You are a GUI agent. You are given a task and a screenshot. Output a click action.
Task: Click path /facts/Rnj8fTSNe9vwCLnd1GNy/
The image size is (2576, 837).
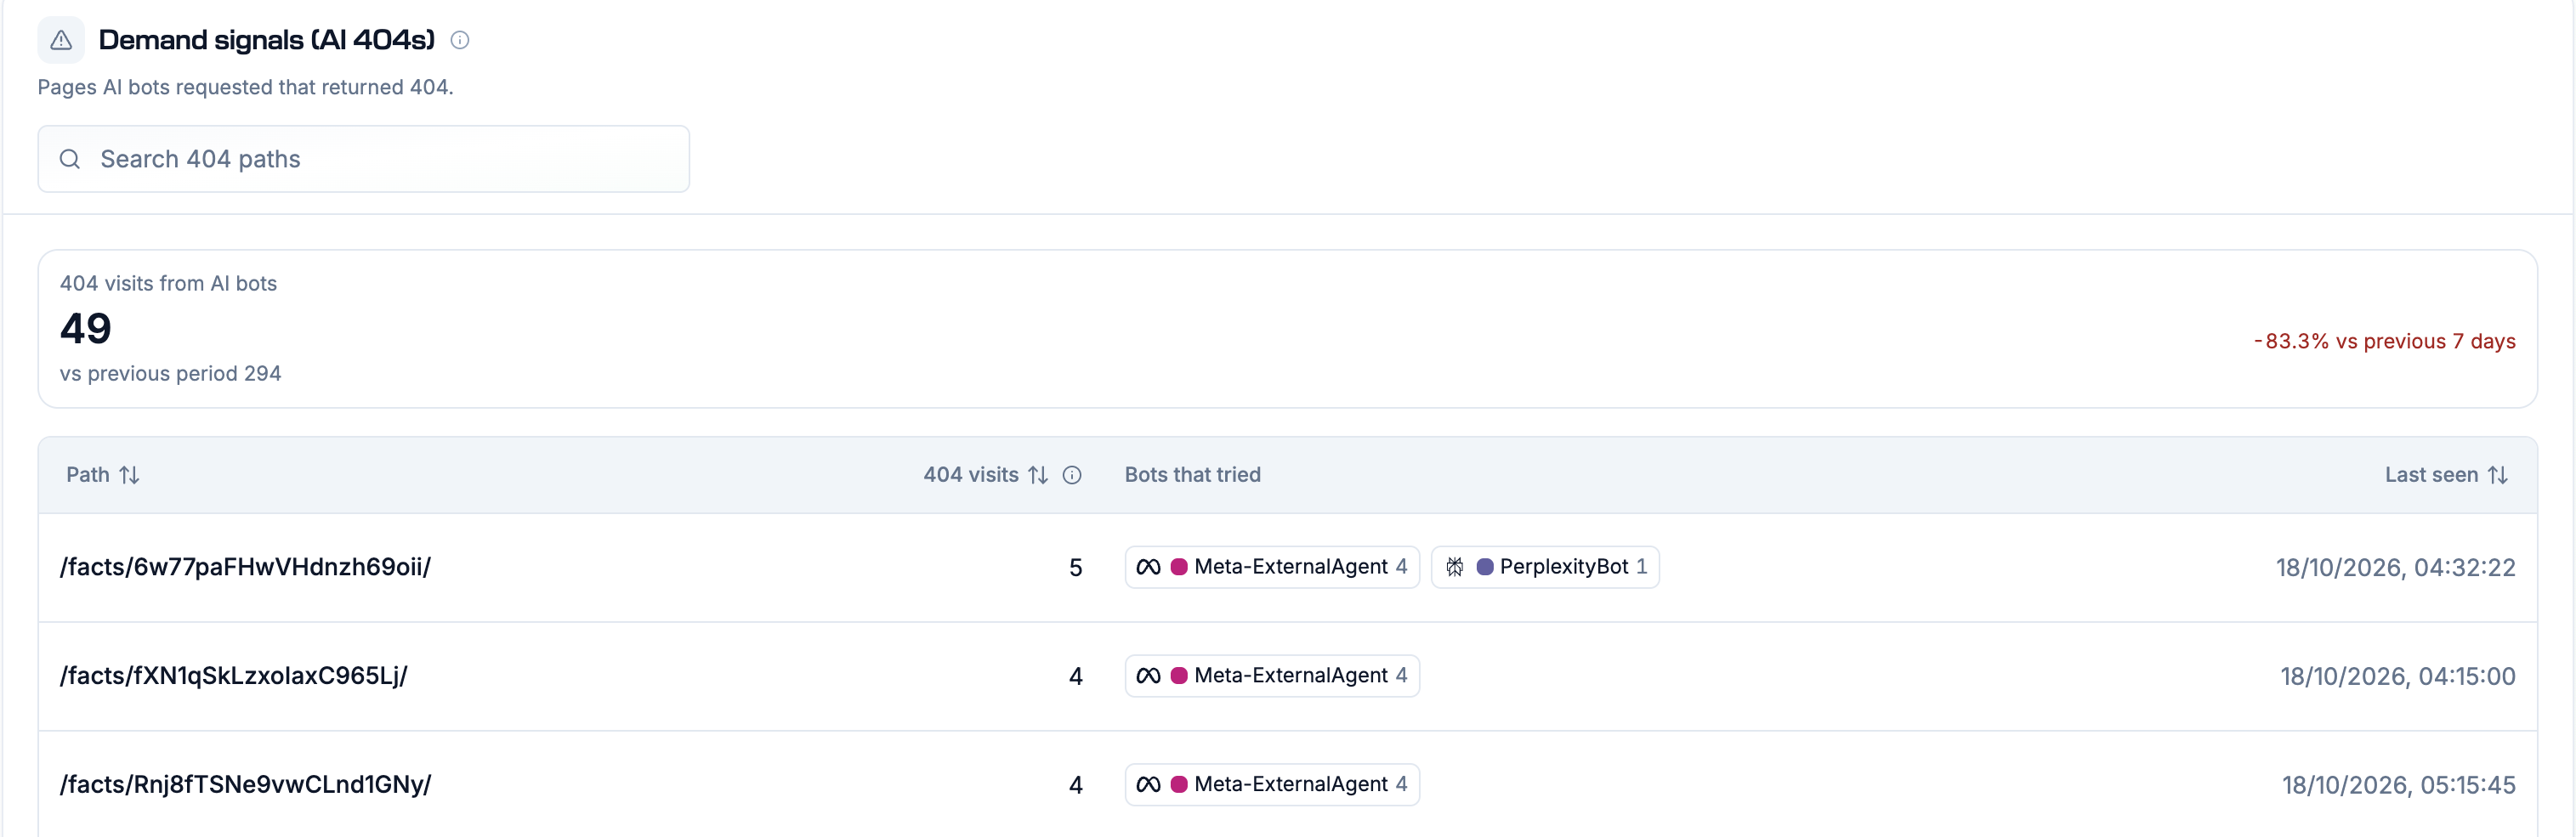pos(245,785)
